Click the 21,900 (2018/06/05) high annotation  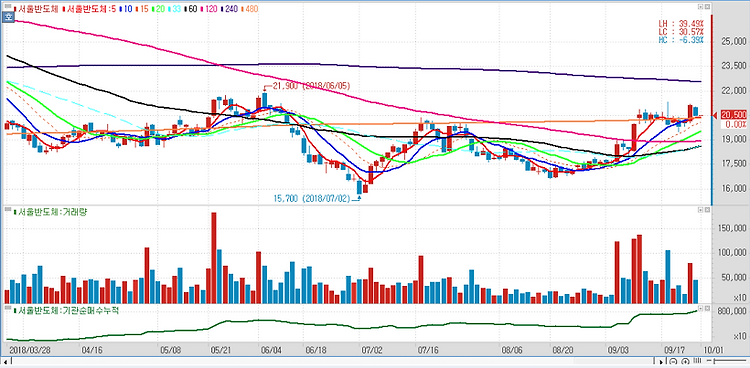310,86
